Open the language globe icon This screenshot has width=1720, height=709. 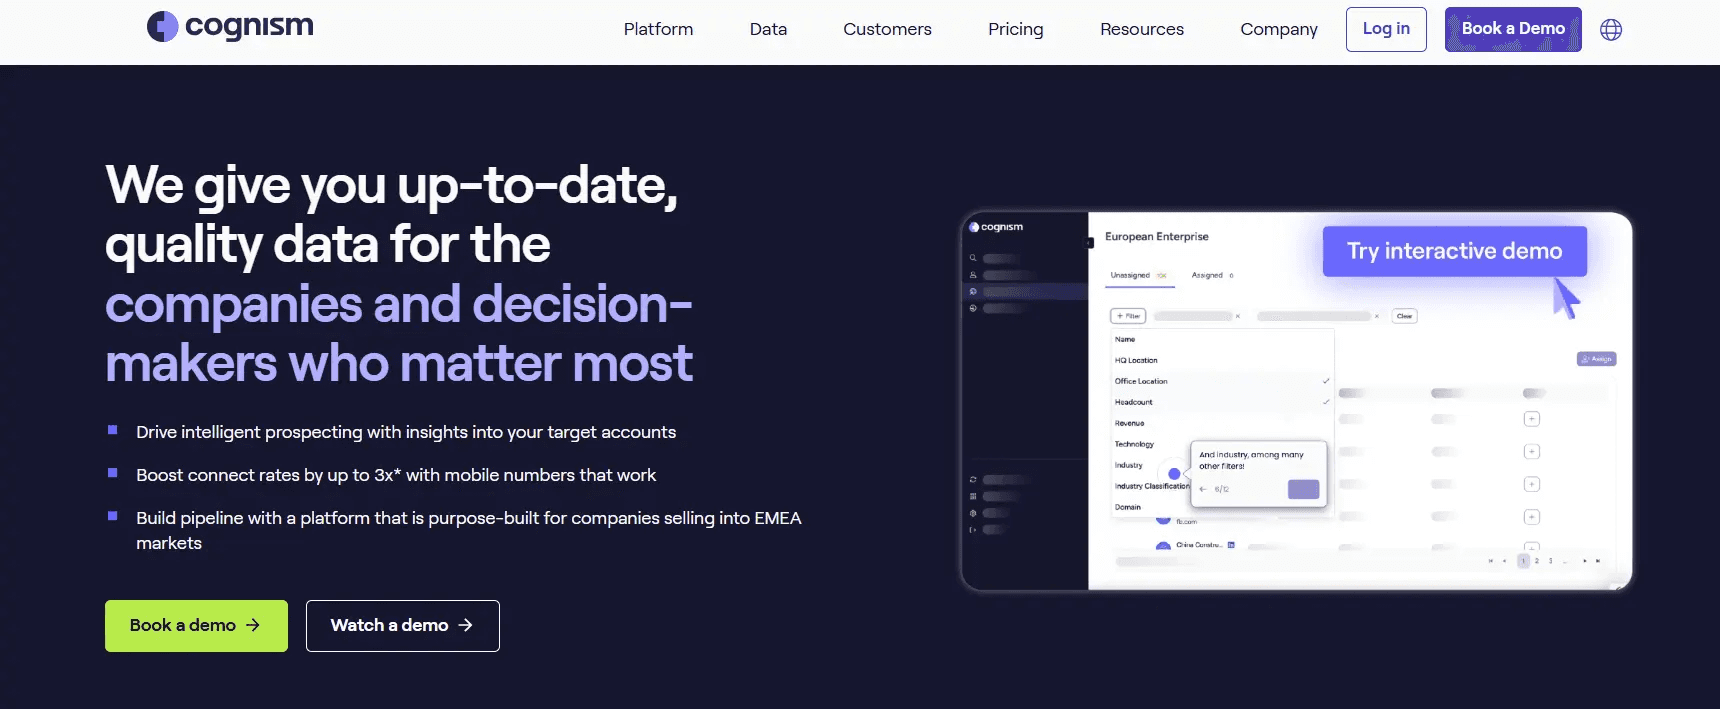click(1611, 30)
